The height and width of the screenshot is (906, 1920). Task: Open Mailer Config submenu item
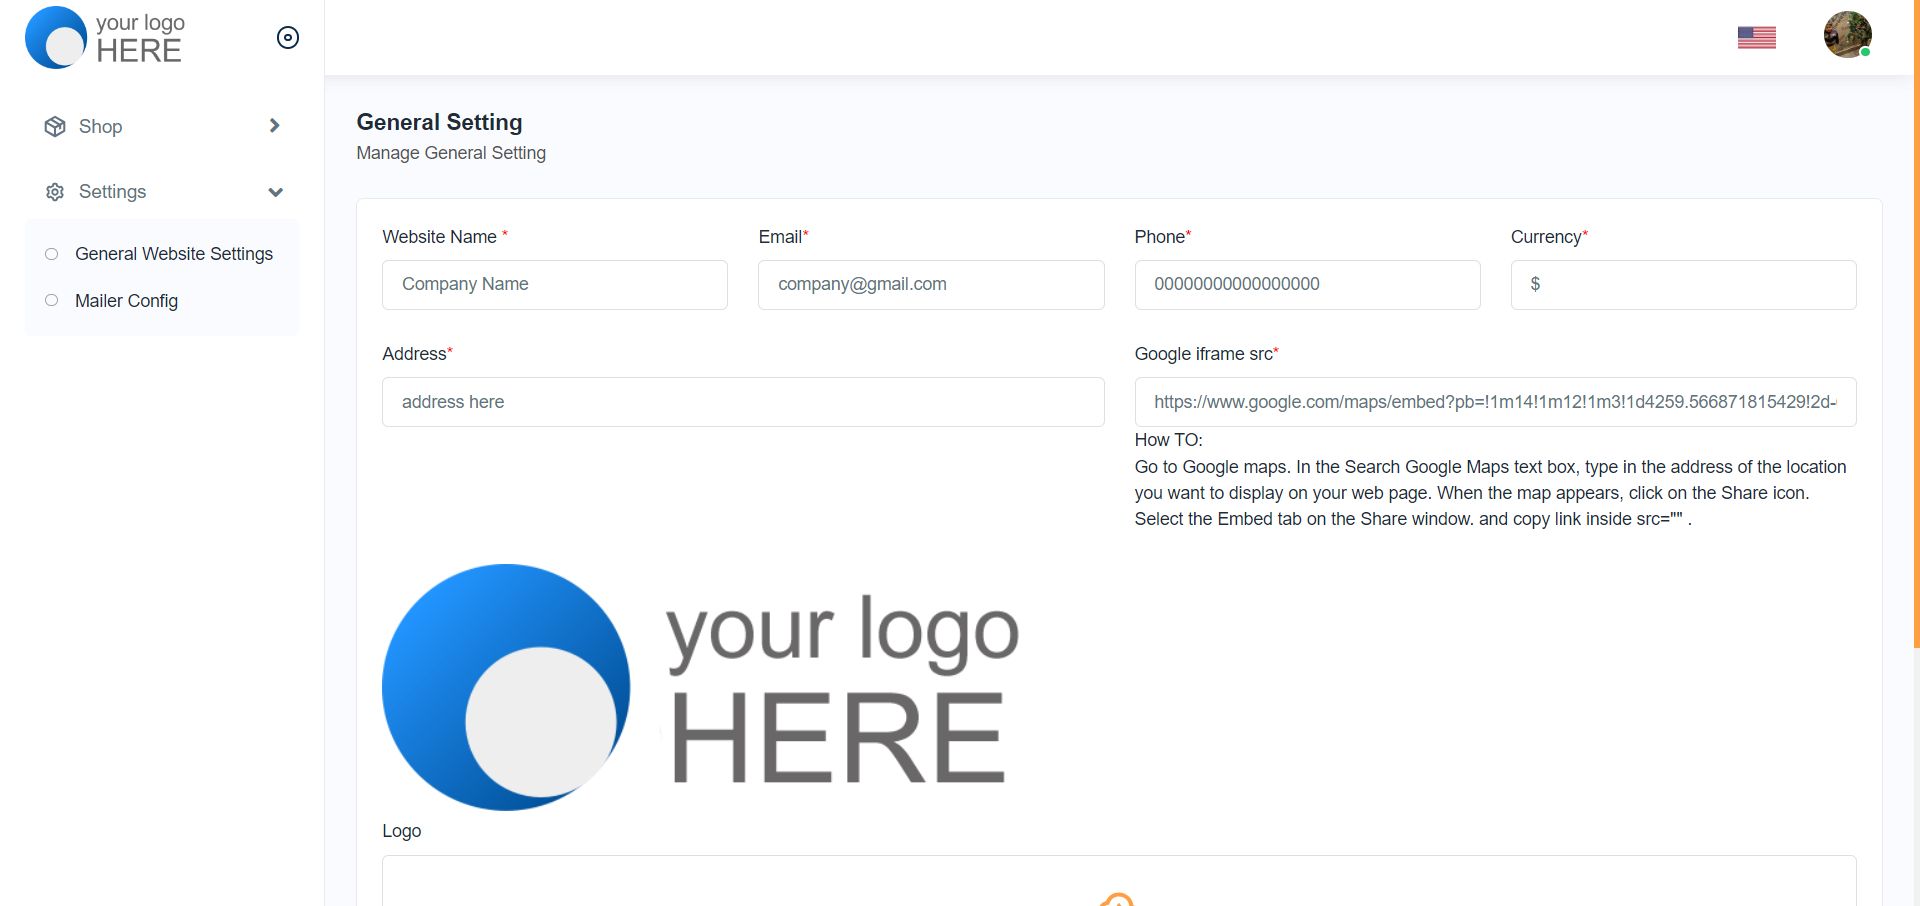[126, 301]
